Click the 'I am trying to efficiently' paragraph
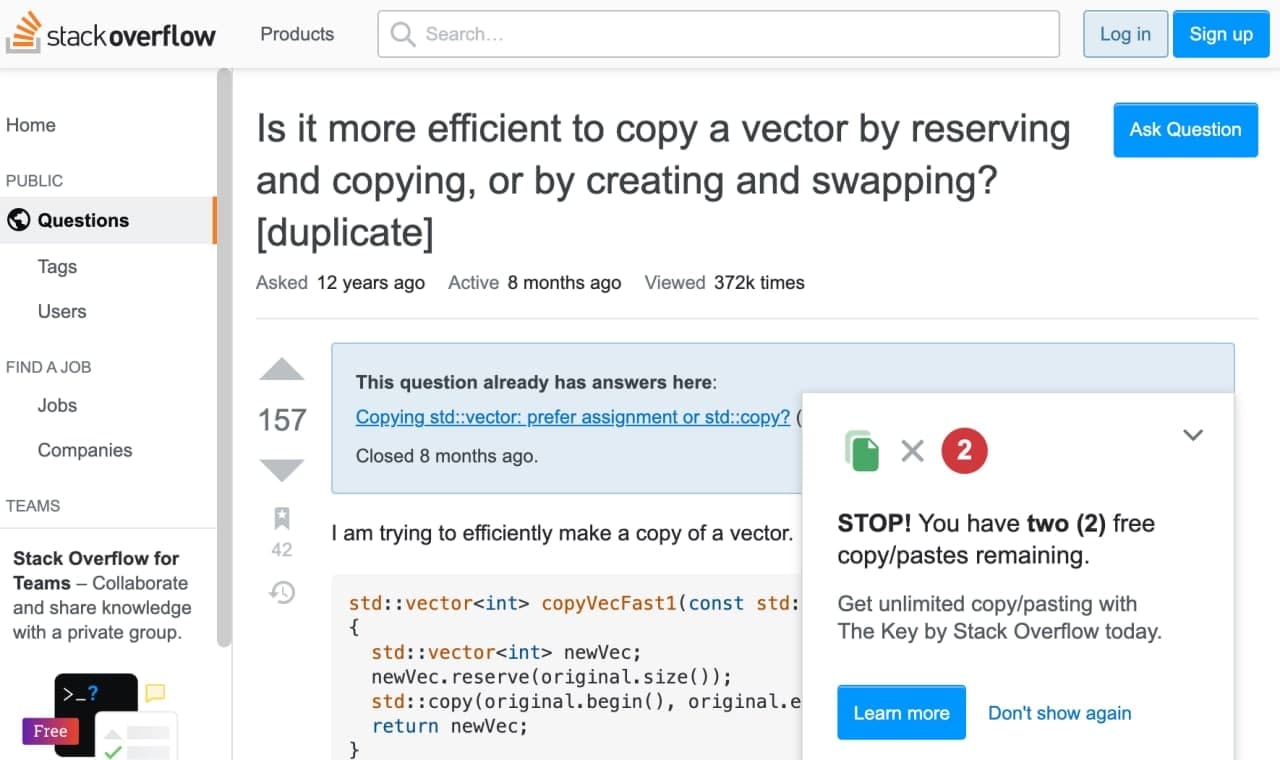1280x760 pixels. pos(562,533)
